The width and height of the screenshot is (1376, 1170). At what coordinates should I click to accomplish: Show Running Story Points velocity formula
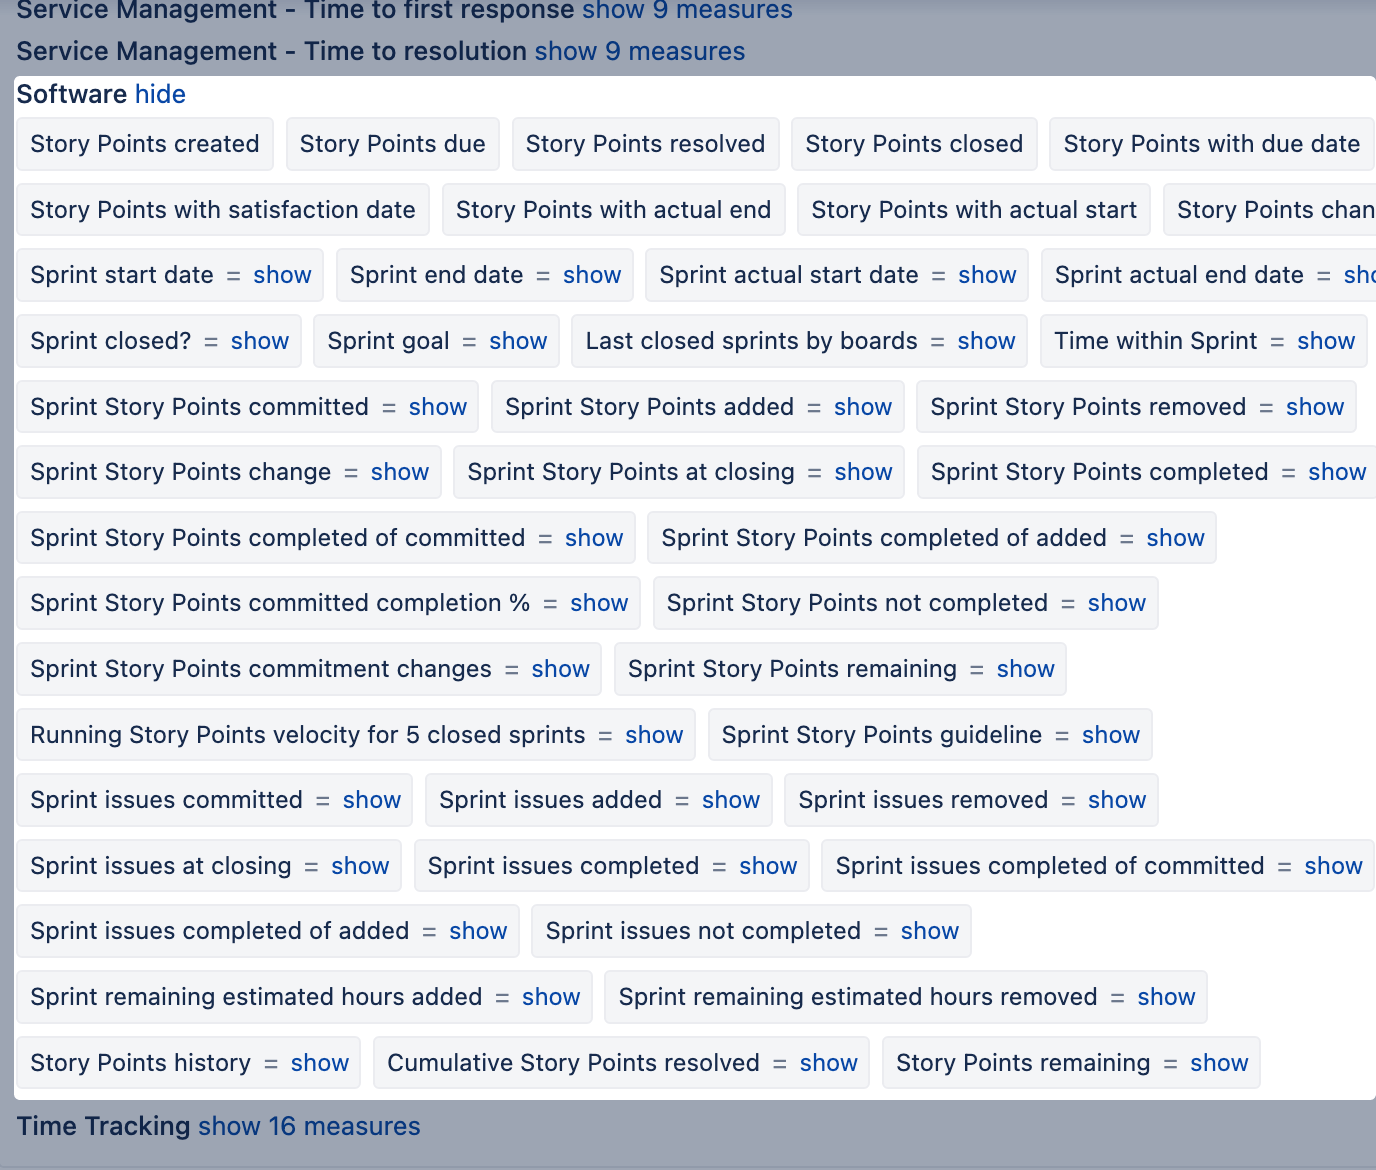tap(654, 735)
